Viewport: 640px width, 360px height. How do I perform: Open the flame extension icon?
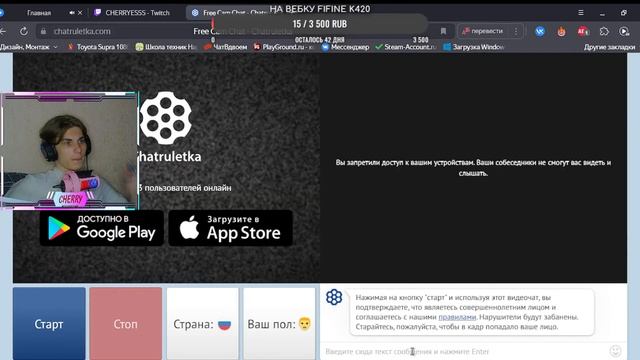tap(562, 31)
